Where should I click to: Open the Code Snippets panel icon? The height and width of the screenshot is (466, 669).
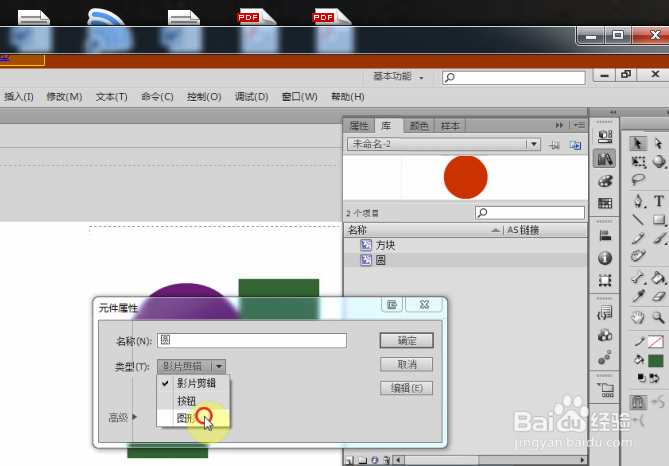click(x=605, y=313)
